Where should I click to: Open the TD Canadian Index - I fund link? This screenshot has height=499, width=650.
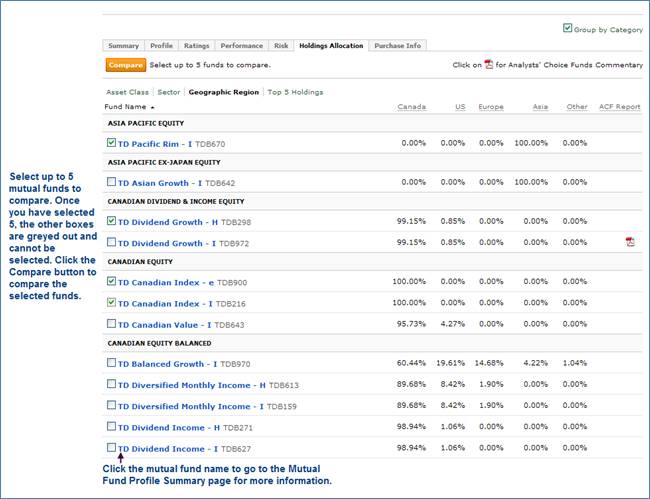pyautogui.click(x=165, y=304)
